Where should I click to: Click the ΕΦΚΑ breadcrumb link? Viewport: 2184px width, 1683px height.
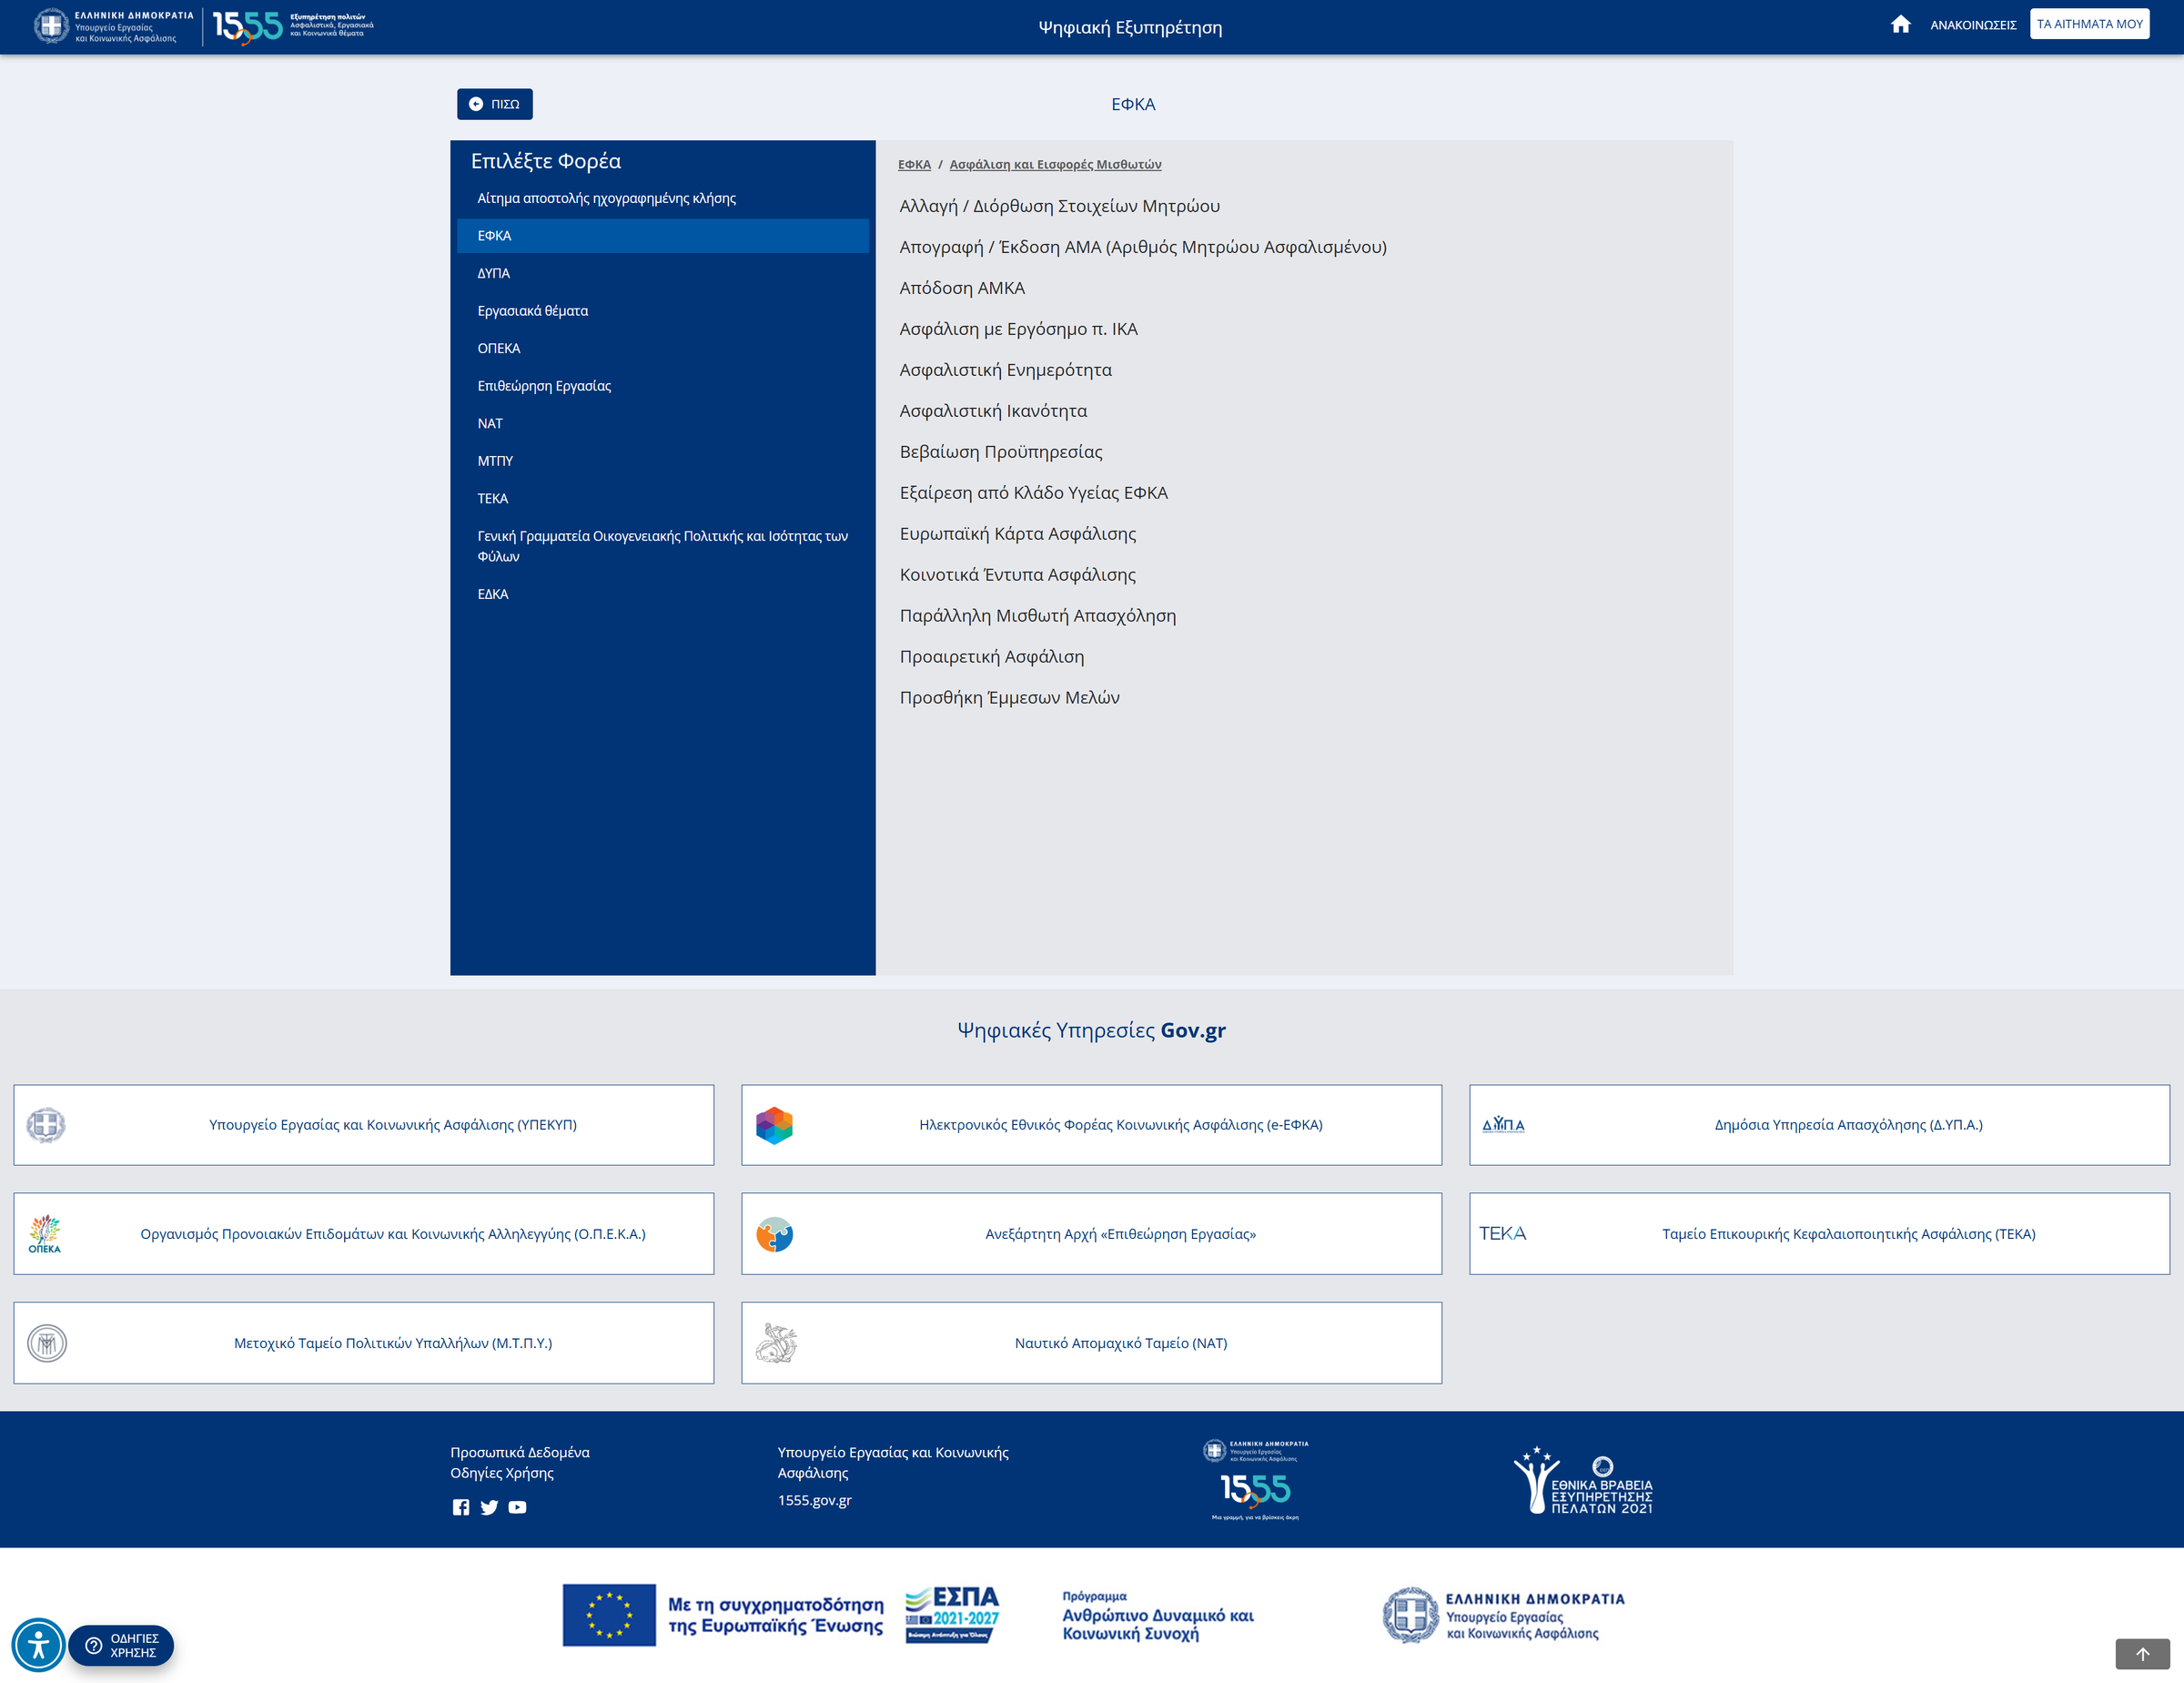point(914,164)
